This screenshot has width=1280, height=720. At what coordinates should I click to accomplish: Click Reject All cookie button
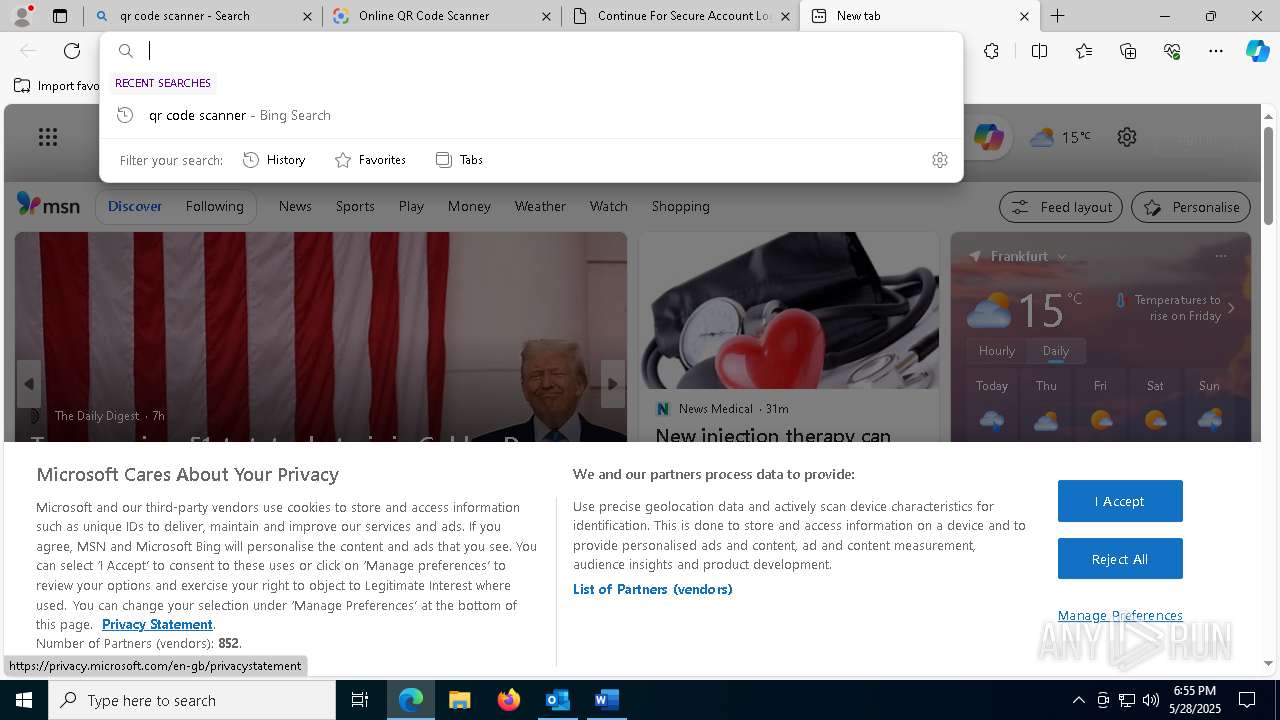click(1120, 559)
